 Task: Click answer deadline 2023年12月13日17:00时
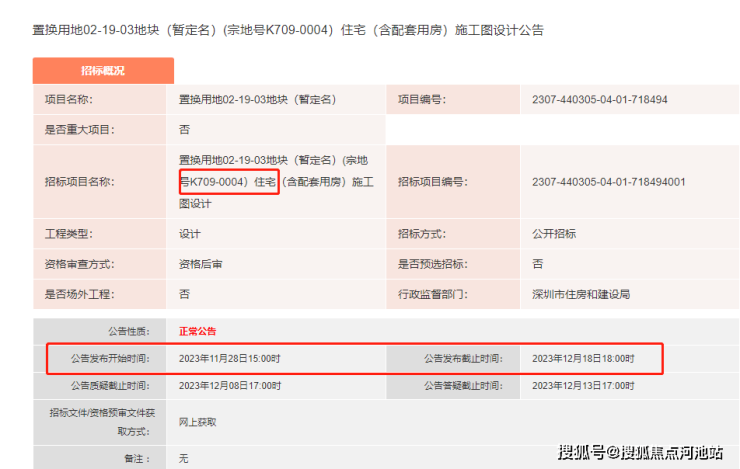point(583,386)
